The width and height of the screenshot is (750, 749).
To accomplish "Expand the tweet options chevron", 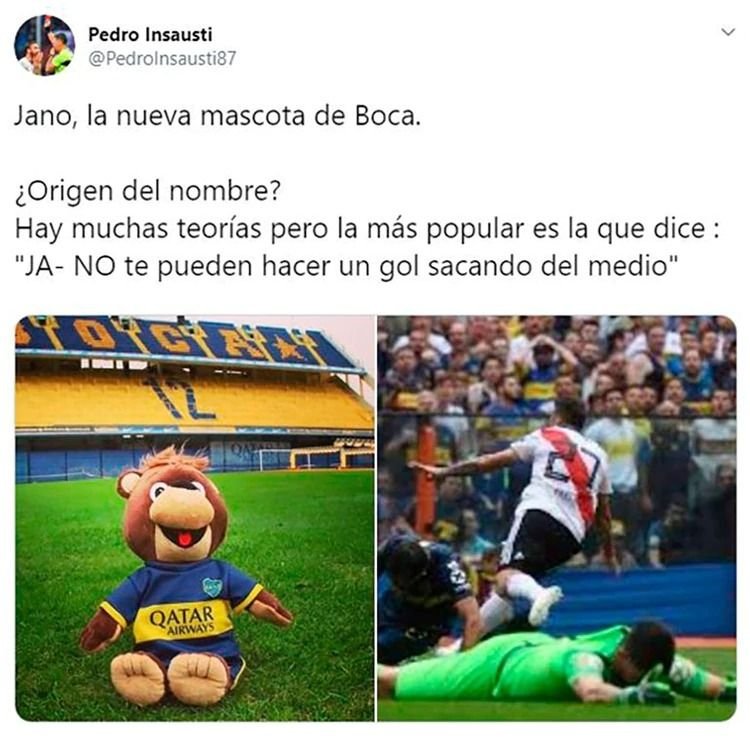I will (728, 33).
